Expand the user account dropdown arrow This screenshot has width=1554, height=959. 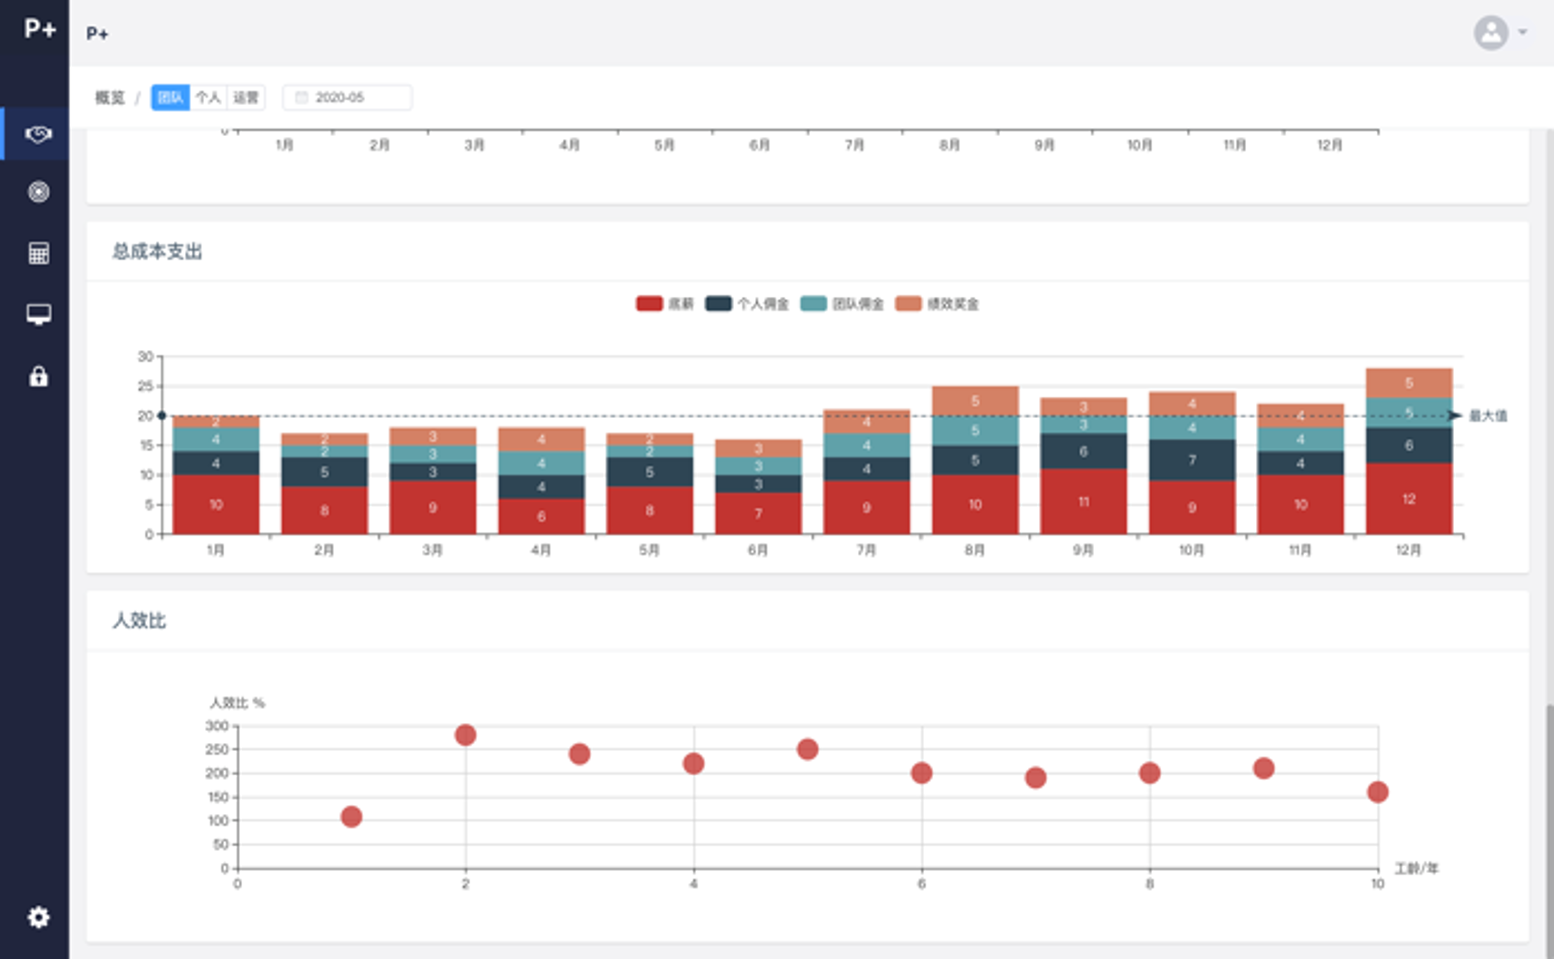(1523, 33)
